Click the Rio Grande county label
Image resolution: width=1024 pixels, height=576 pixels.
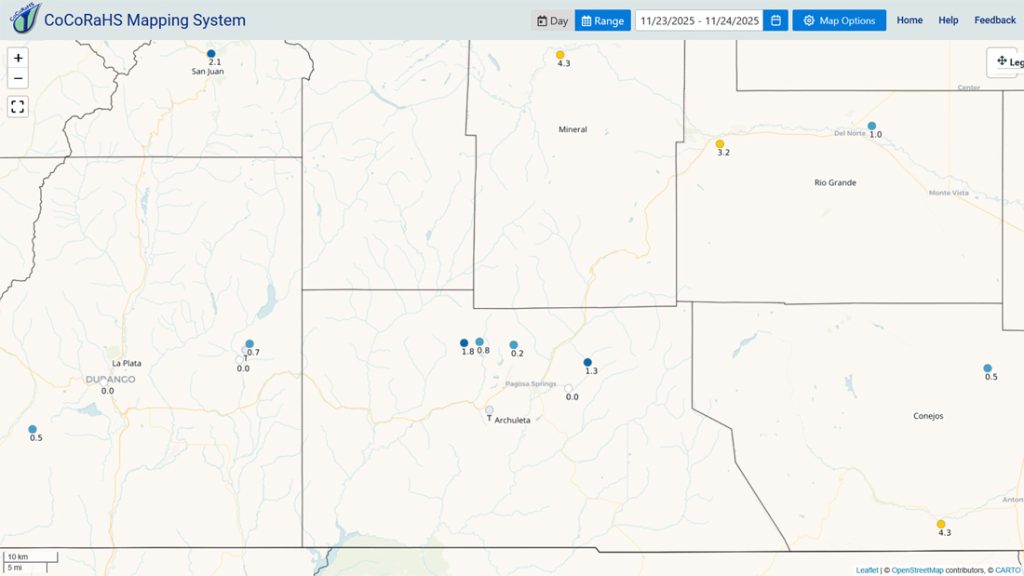(835, 182)
